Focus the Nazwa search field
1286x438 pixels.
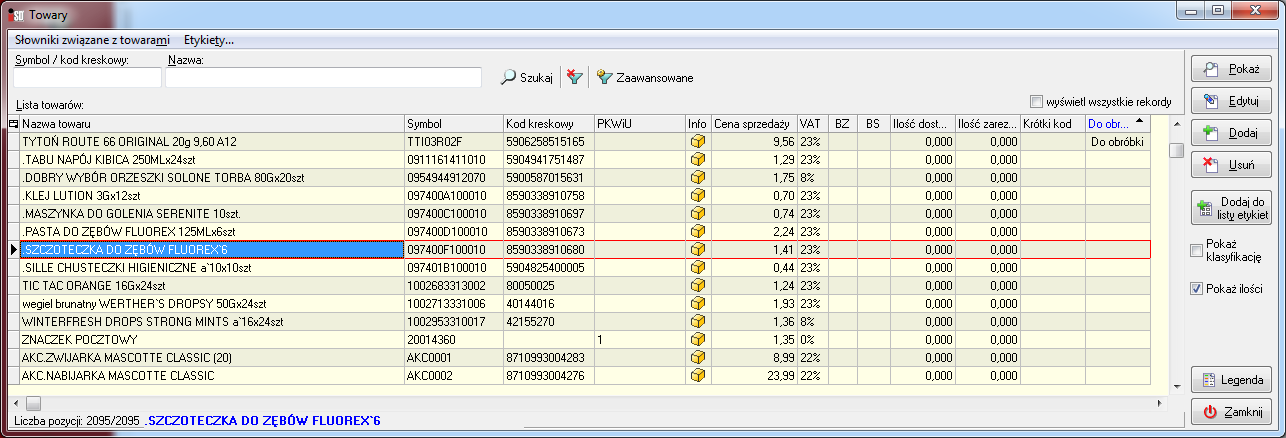(324, 78)
